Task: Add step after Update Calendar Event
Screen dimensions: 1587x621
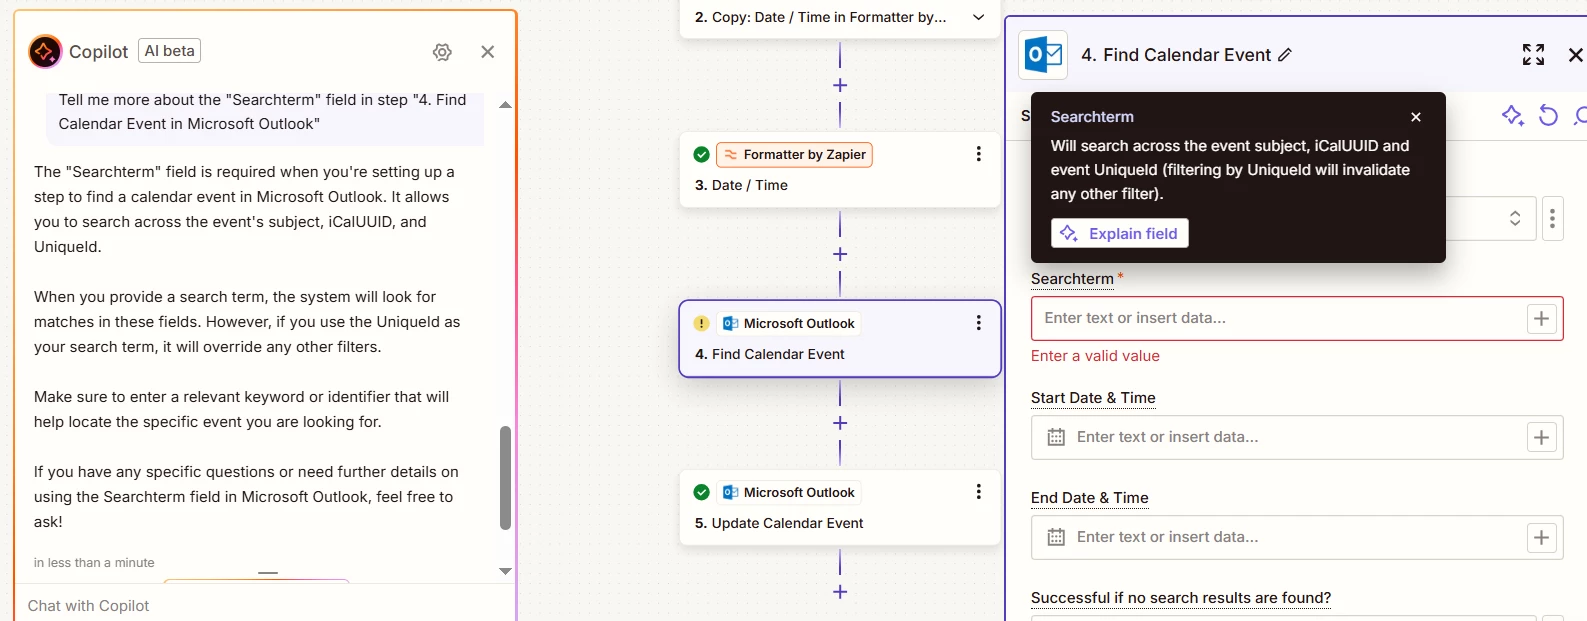Action: click(x=840, y=592)
